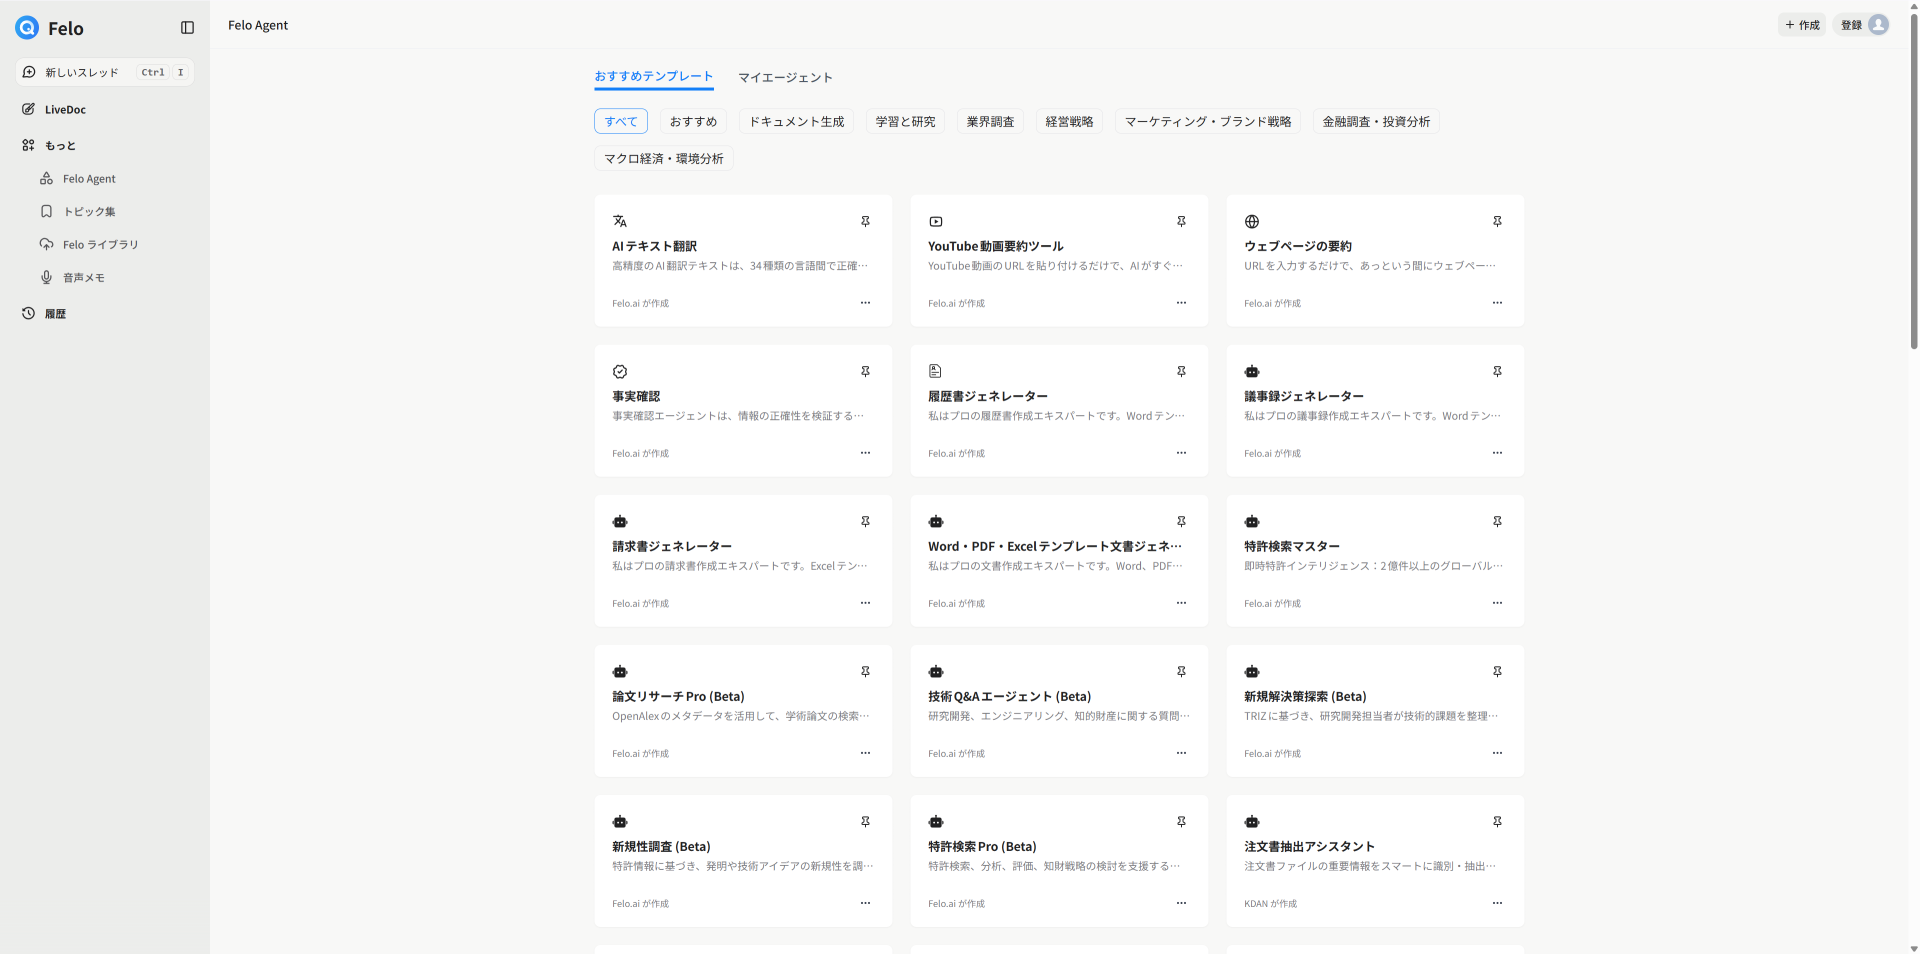
Task: Select the すべて category filter
Action: tap(621, 122)
